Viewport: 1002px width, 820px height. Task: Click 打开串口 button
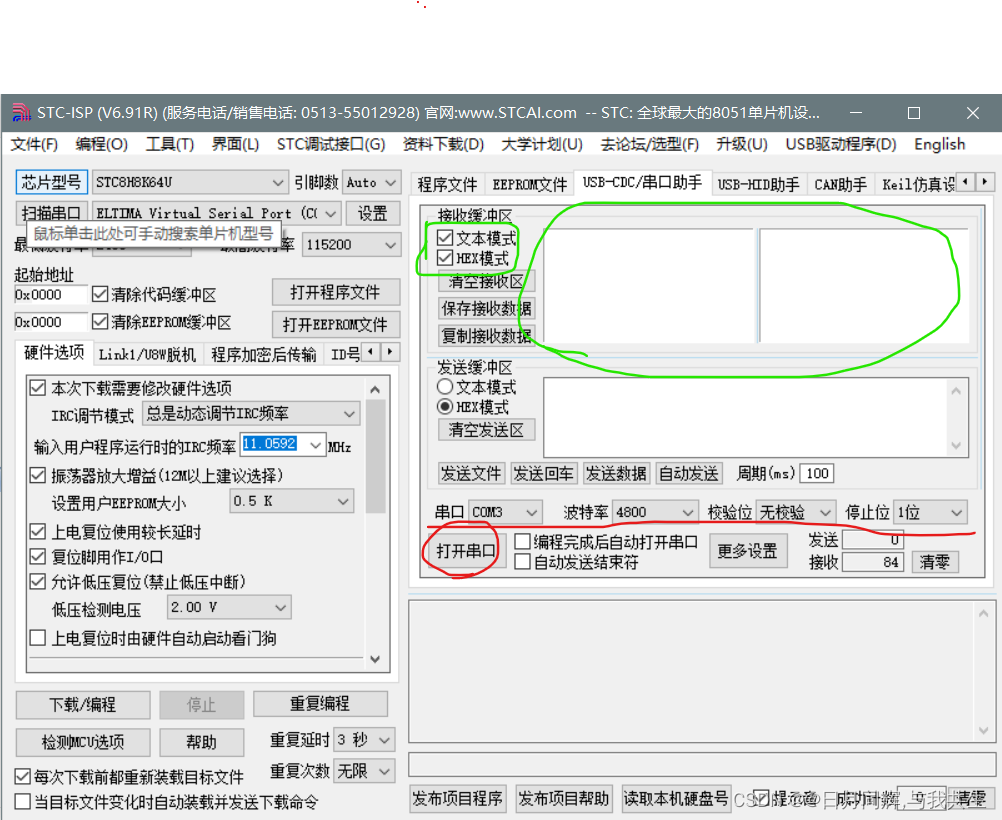pos(465,550)
